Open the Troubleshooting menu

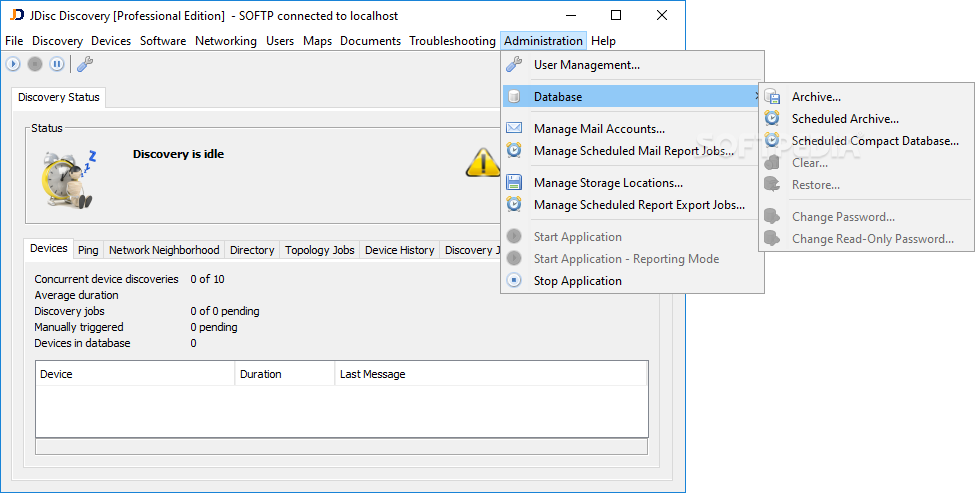[452, 41]
